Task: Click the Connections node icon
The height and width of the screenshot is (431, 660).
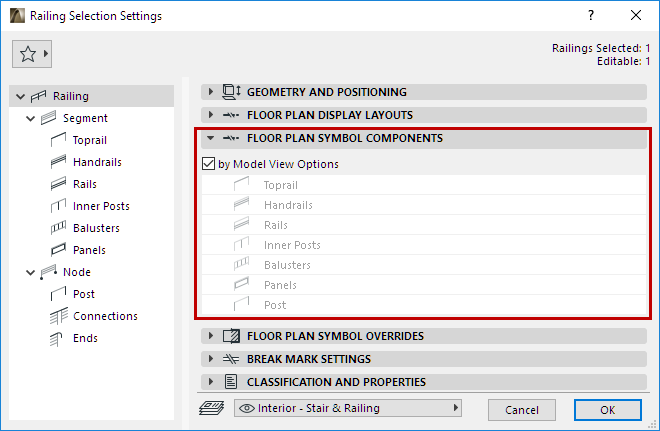Action: (57, 316)
